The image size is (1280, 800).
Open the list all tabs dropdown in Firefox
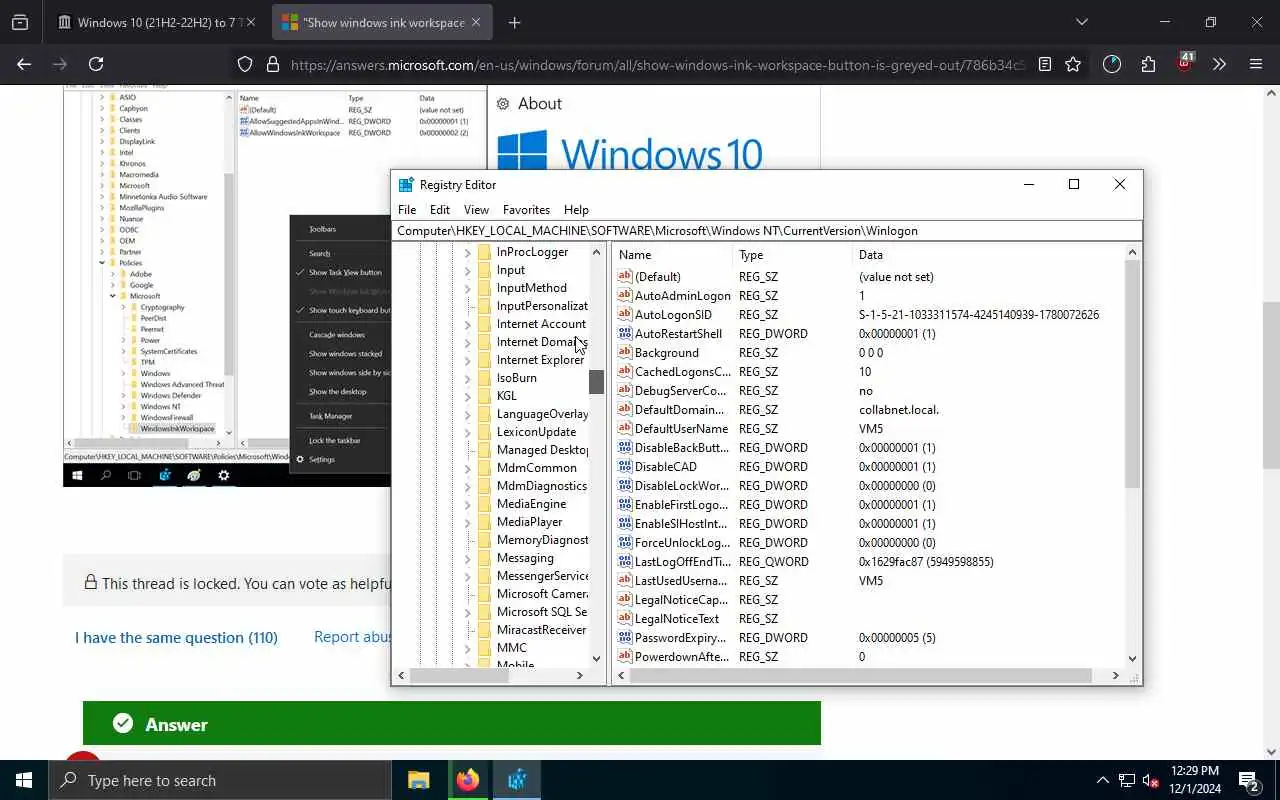tap(1081, 22)
